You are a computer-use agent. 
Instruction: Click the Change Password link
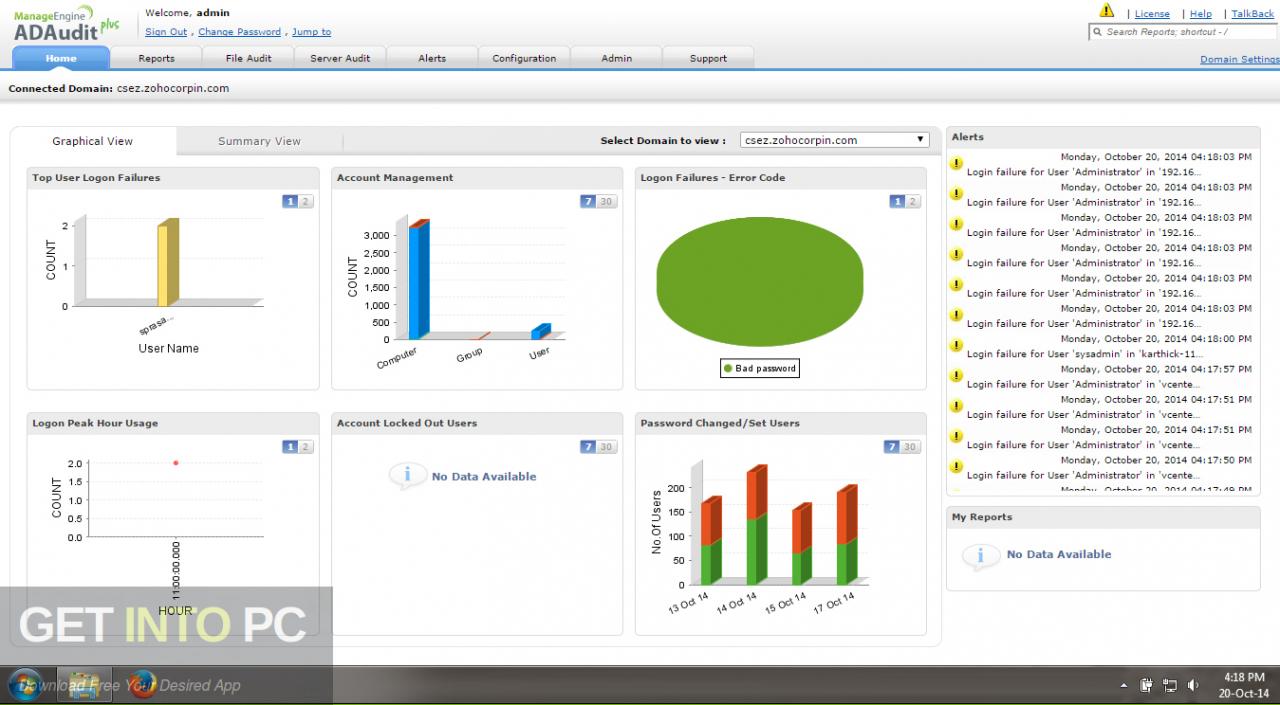(x=239, y=32)
